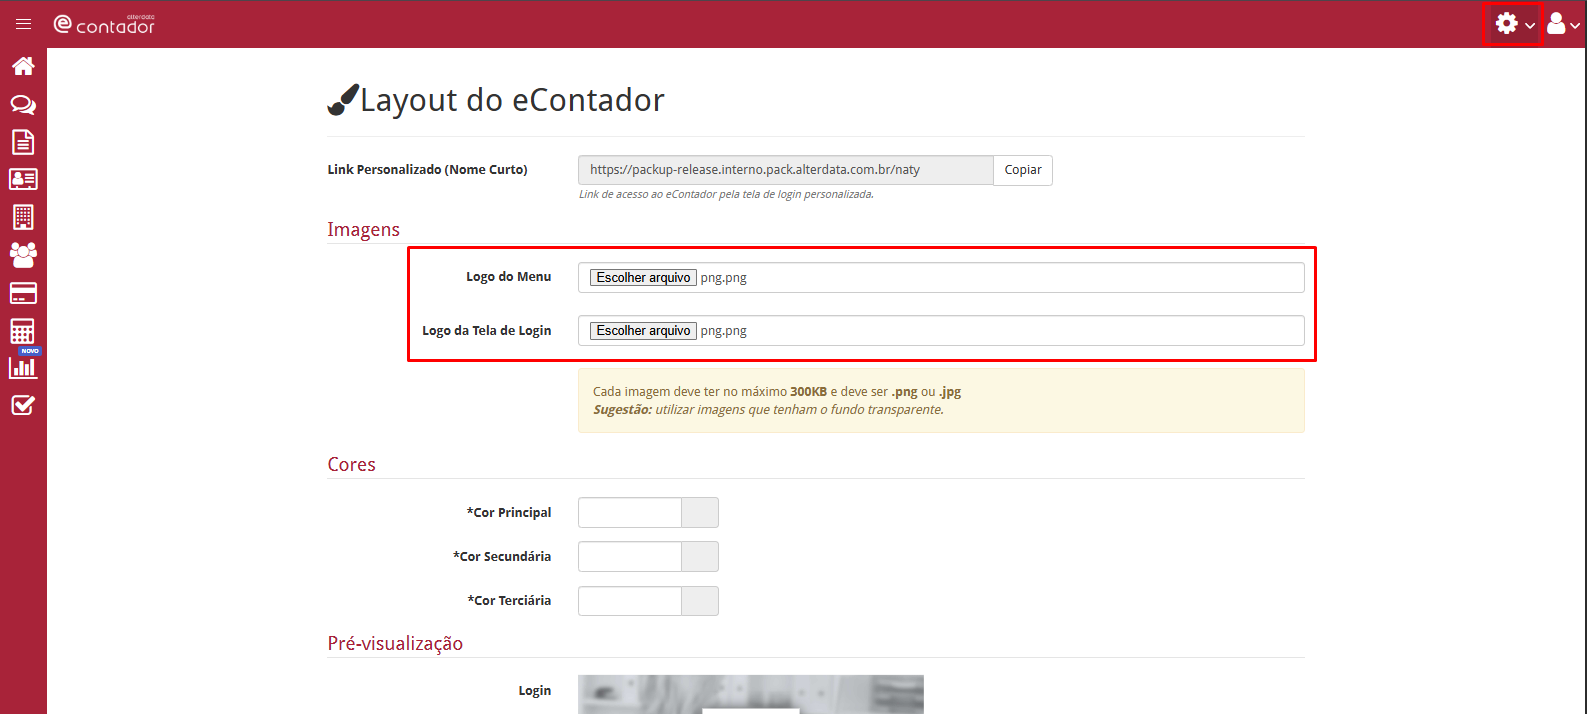1587x714 pixels.
Task: Click the eContador logo
Action: click(104, 24)
